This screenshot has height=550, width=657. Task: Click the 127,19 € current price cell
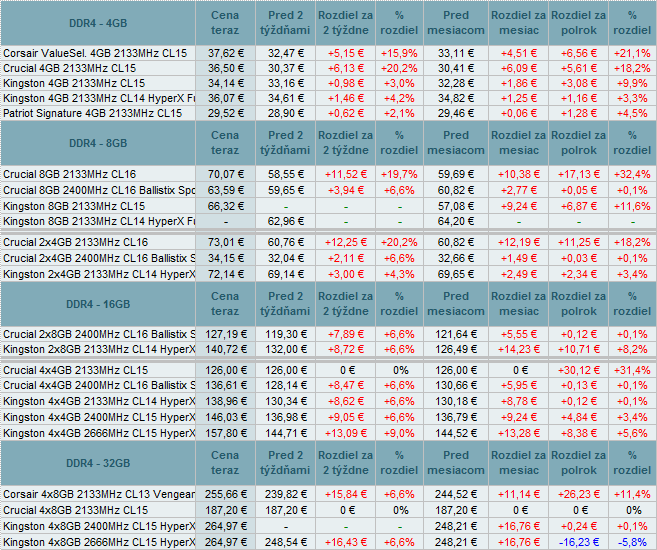coord(226,334)
